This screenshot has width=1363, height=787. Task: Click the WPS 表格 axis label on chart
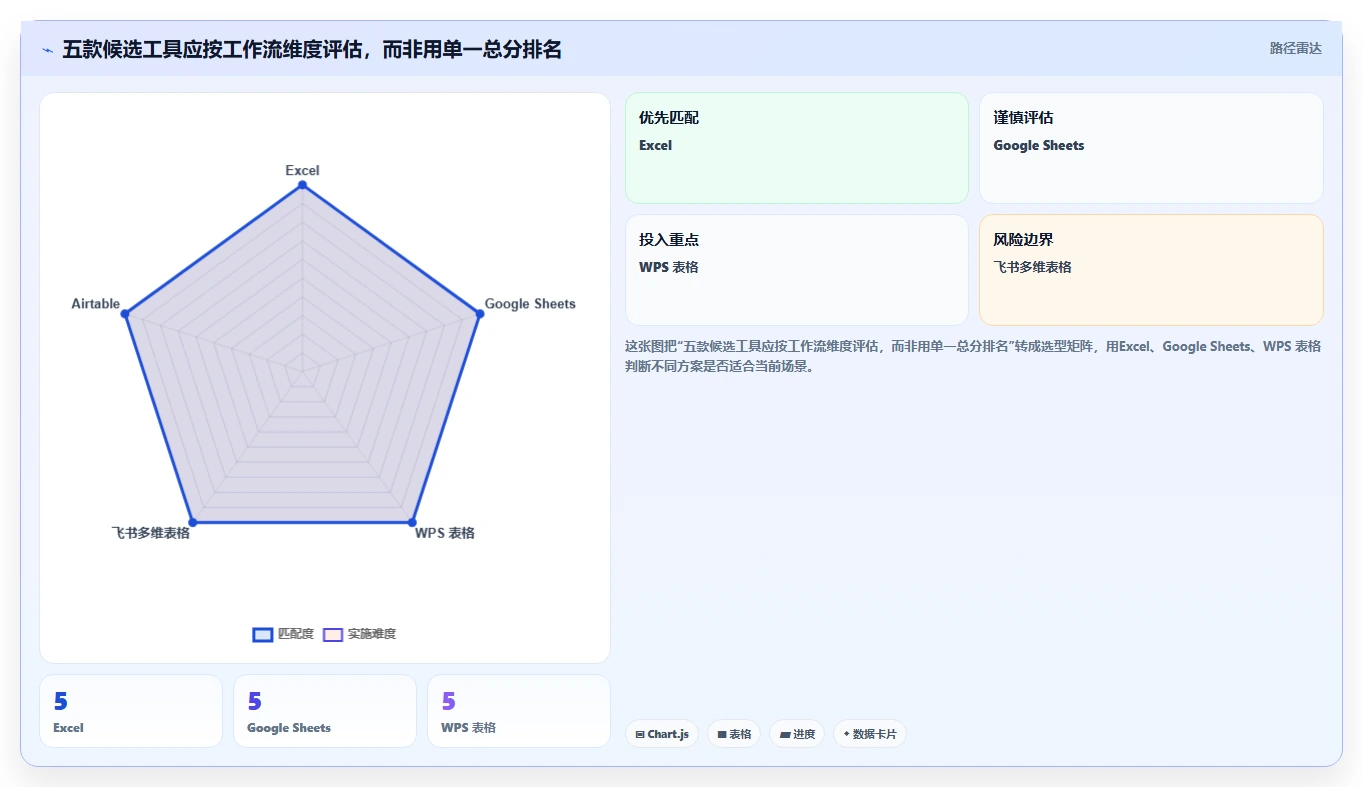445,533
